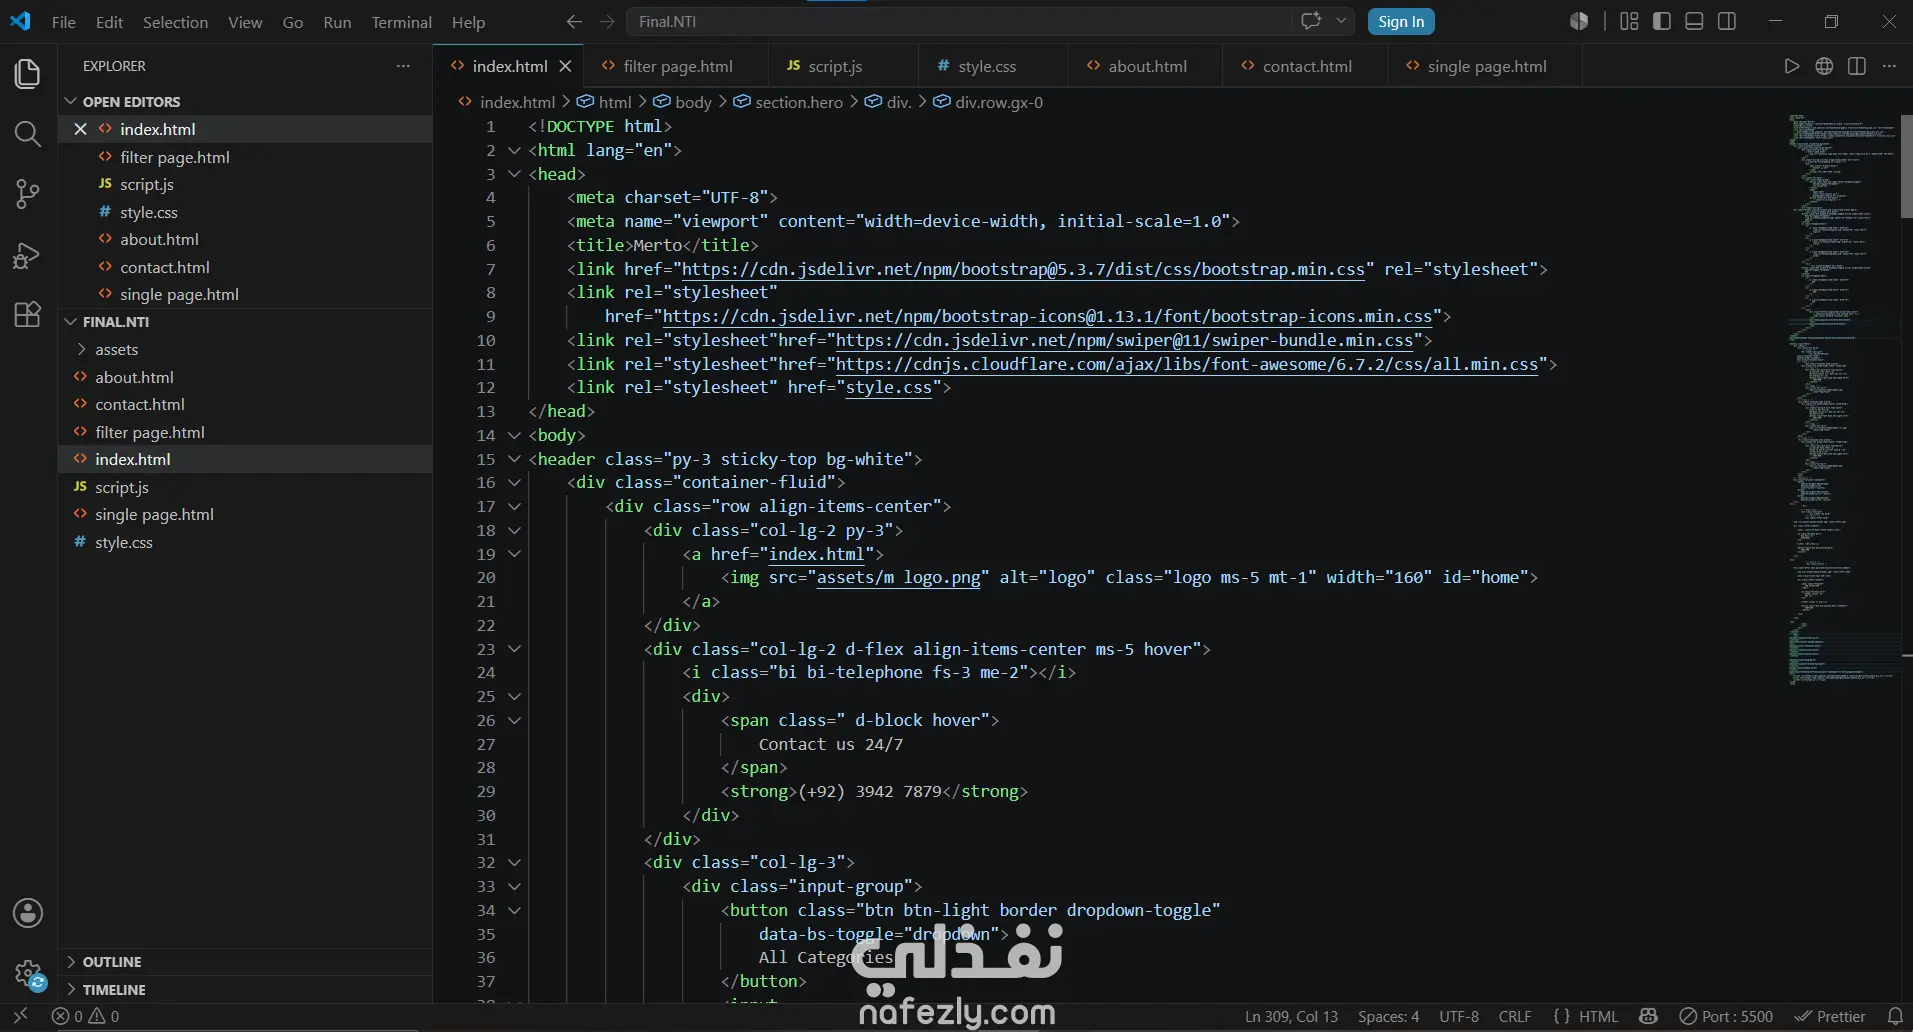
Task: Fold the head tag on line 3
Action: point(514,174)
